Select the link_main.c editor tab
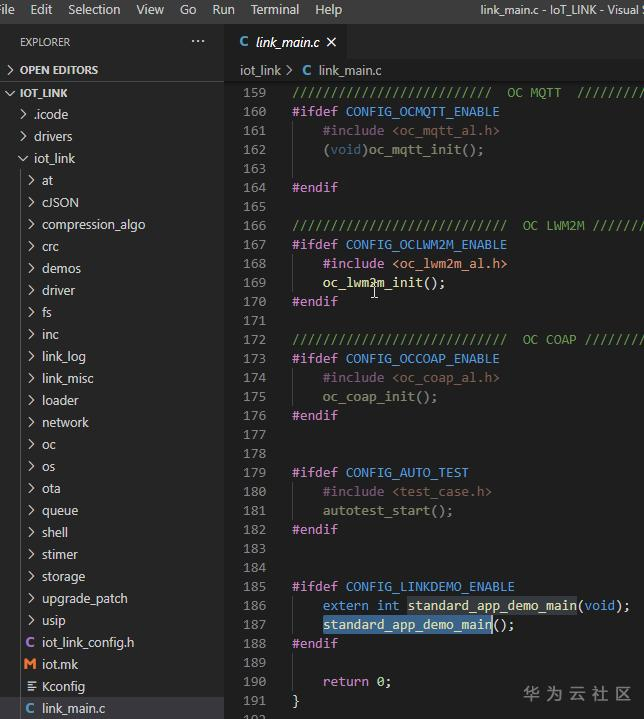Screen dimensions: 644x719 (x=285, y=42)
